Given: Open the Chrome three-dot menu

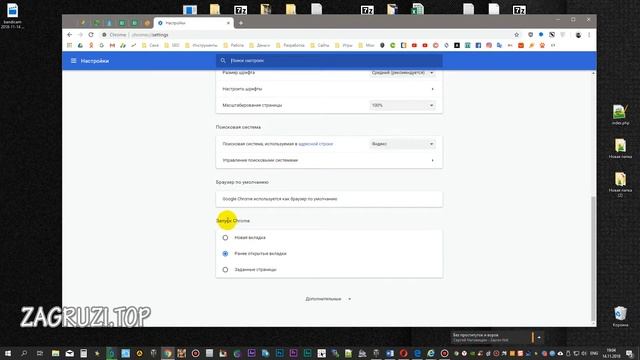Looking at the screenshot, I should click(x=589, y=35).
